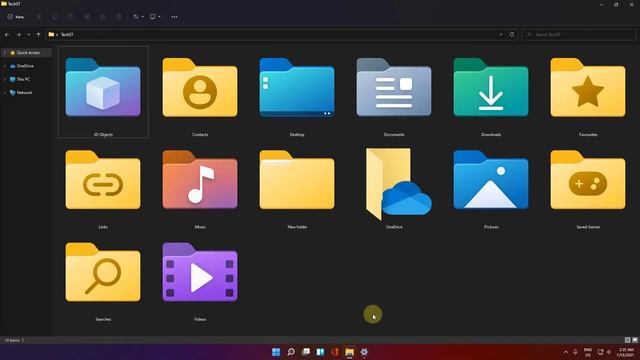The width and height of the screenshot is (640, 360).
Task: Select This PC in navigation pane
Action: pos(23,79)
